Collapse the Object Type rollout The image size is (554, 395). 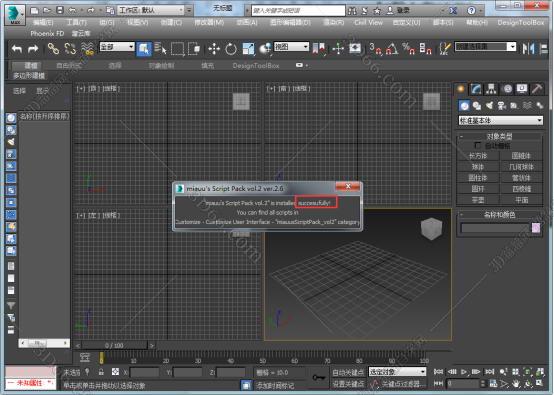499,136
